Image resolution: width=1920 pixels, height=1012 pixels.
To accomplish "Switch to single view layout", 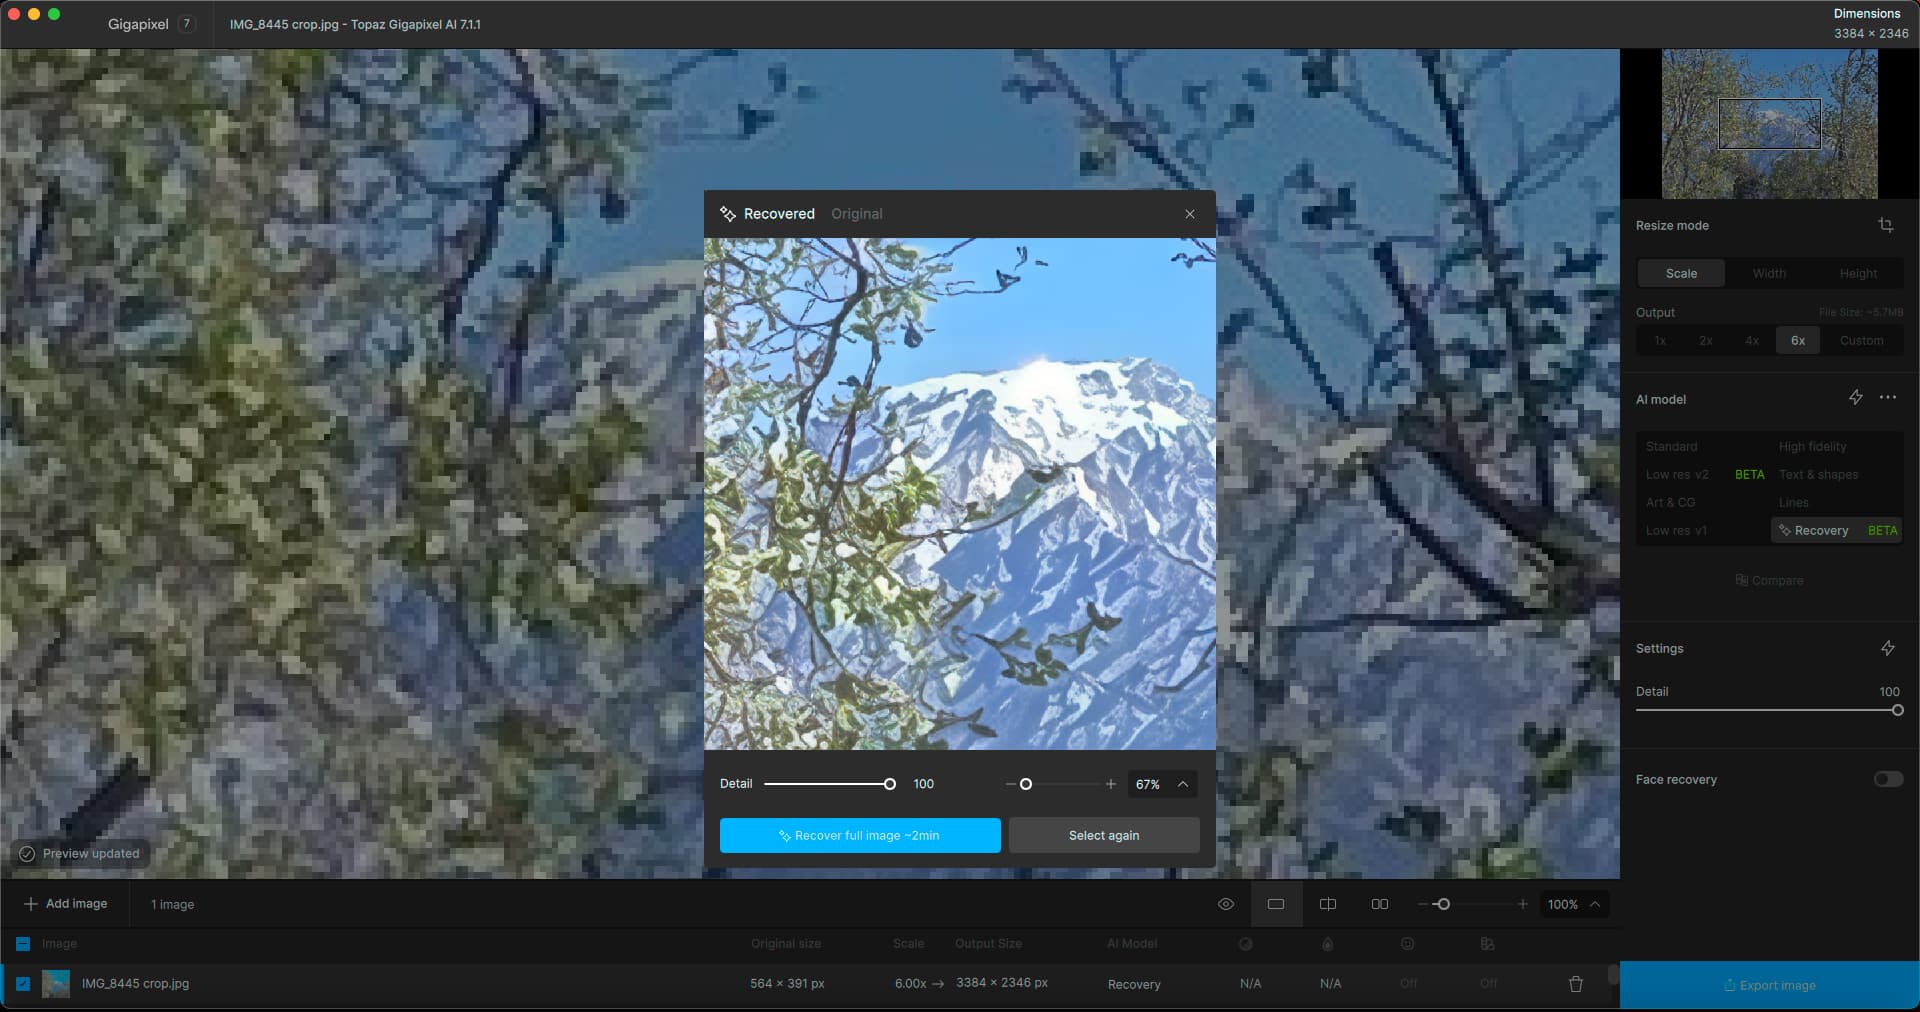I will click(1275, 904).
